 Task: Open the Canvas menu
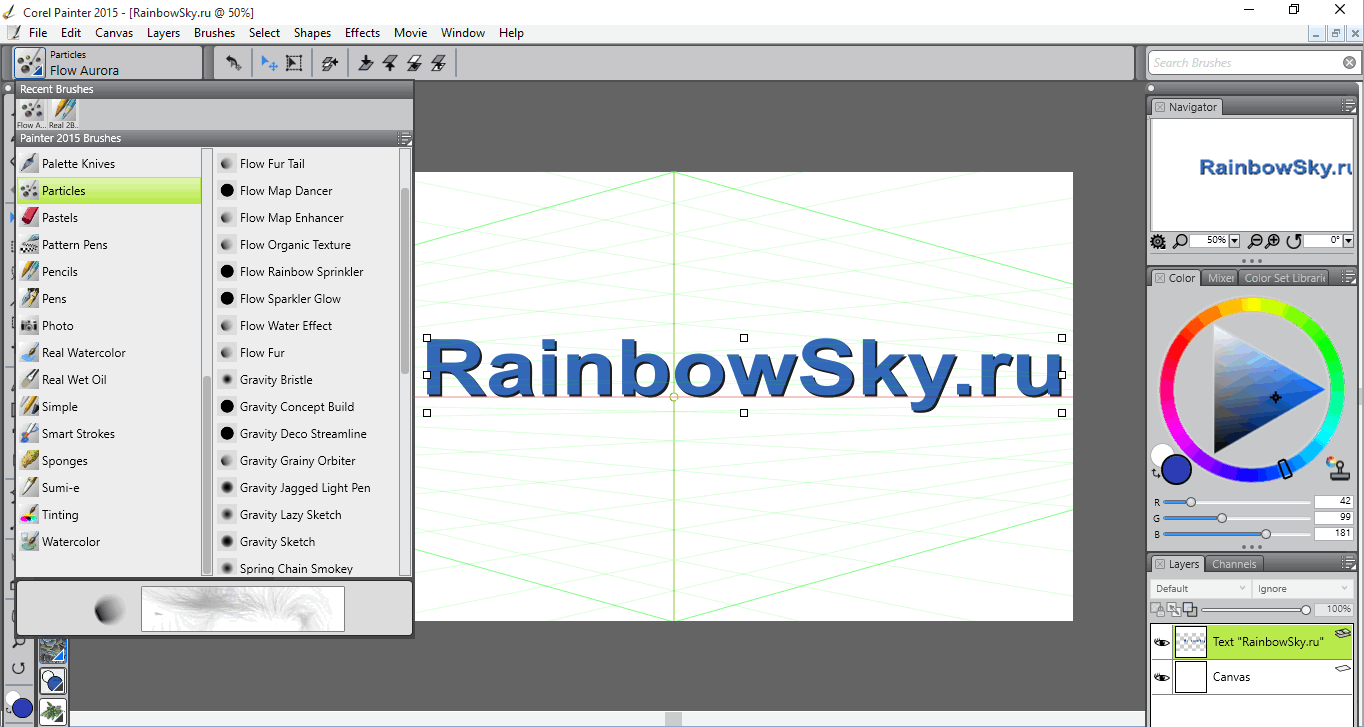114,33
